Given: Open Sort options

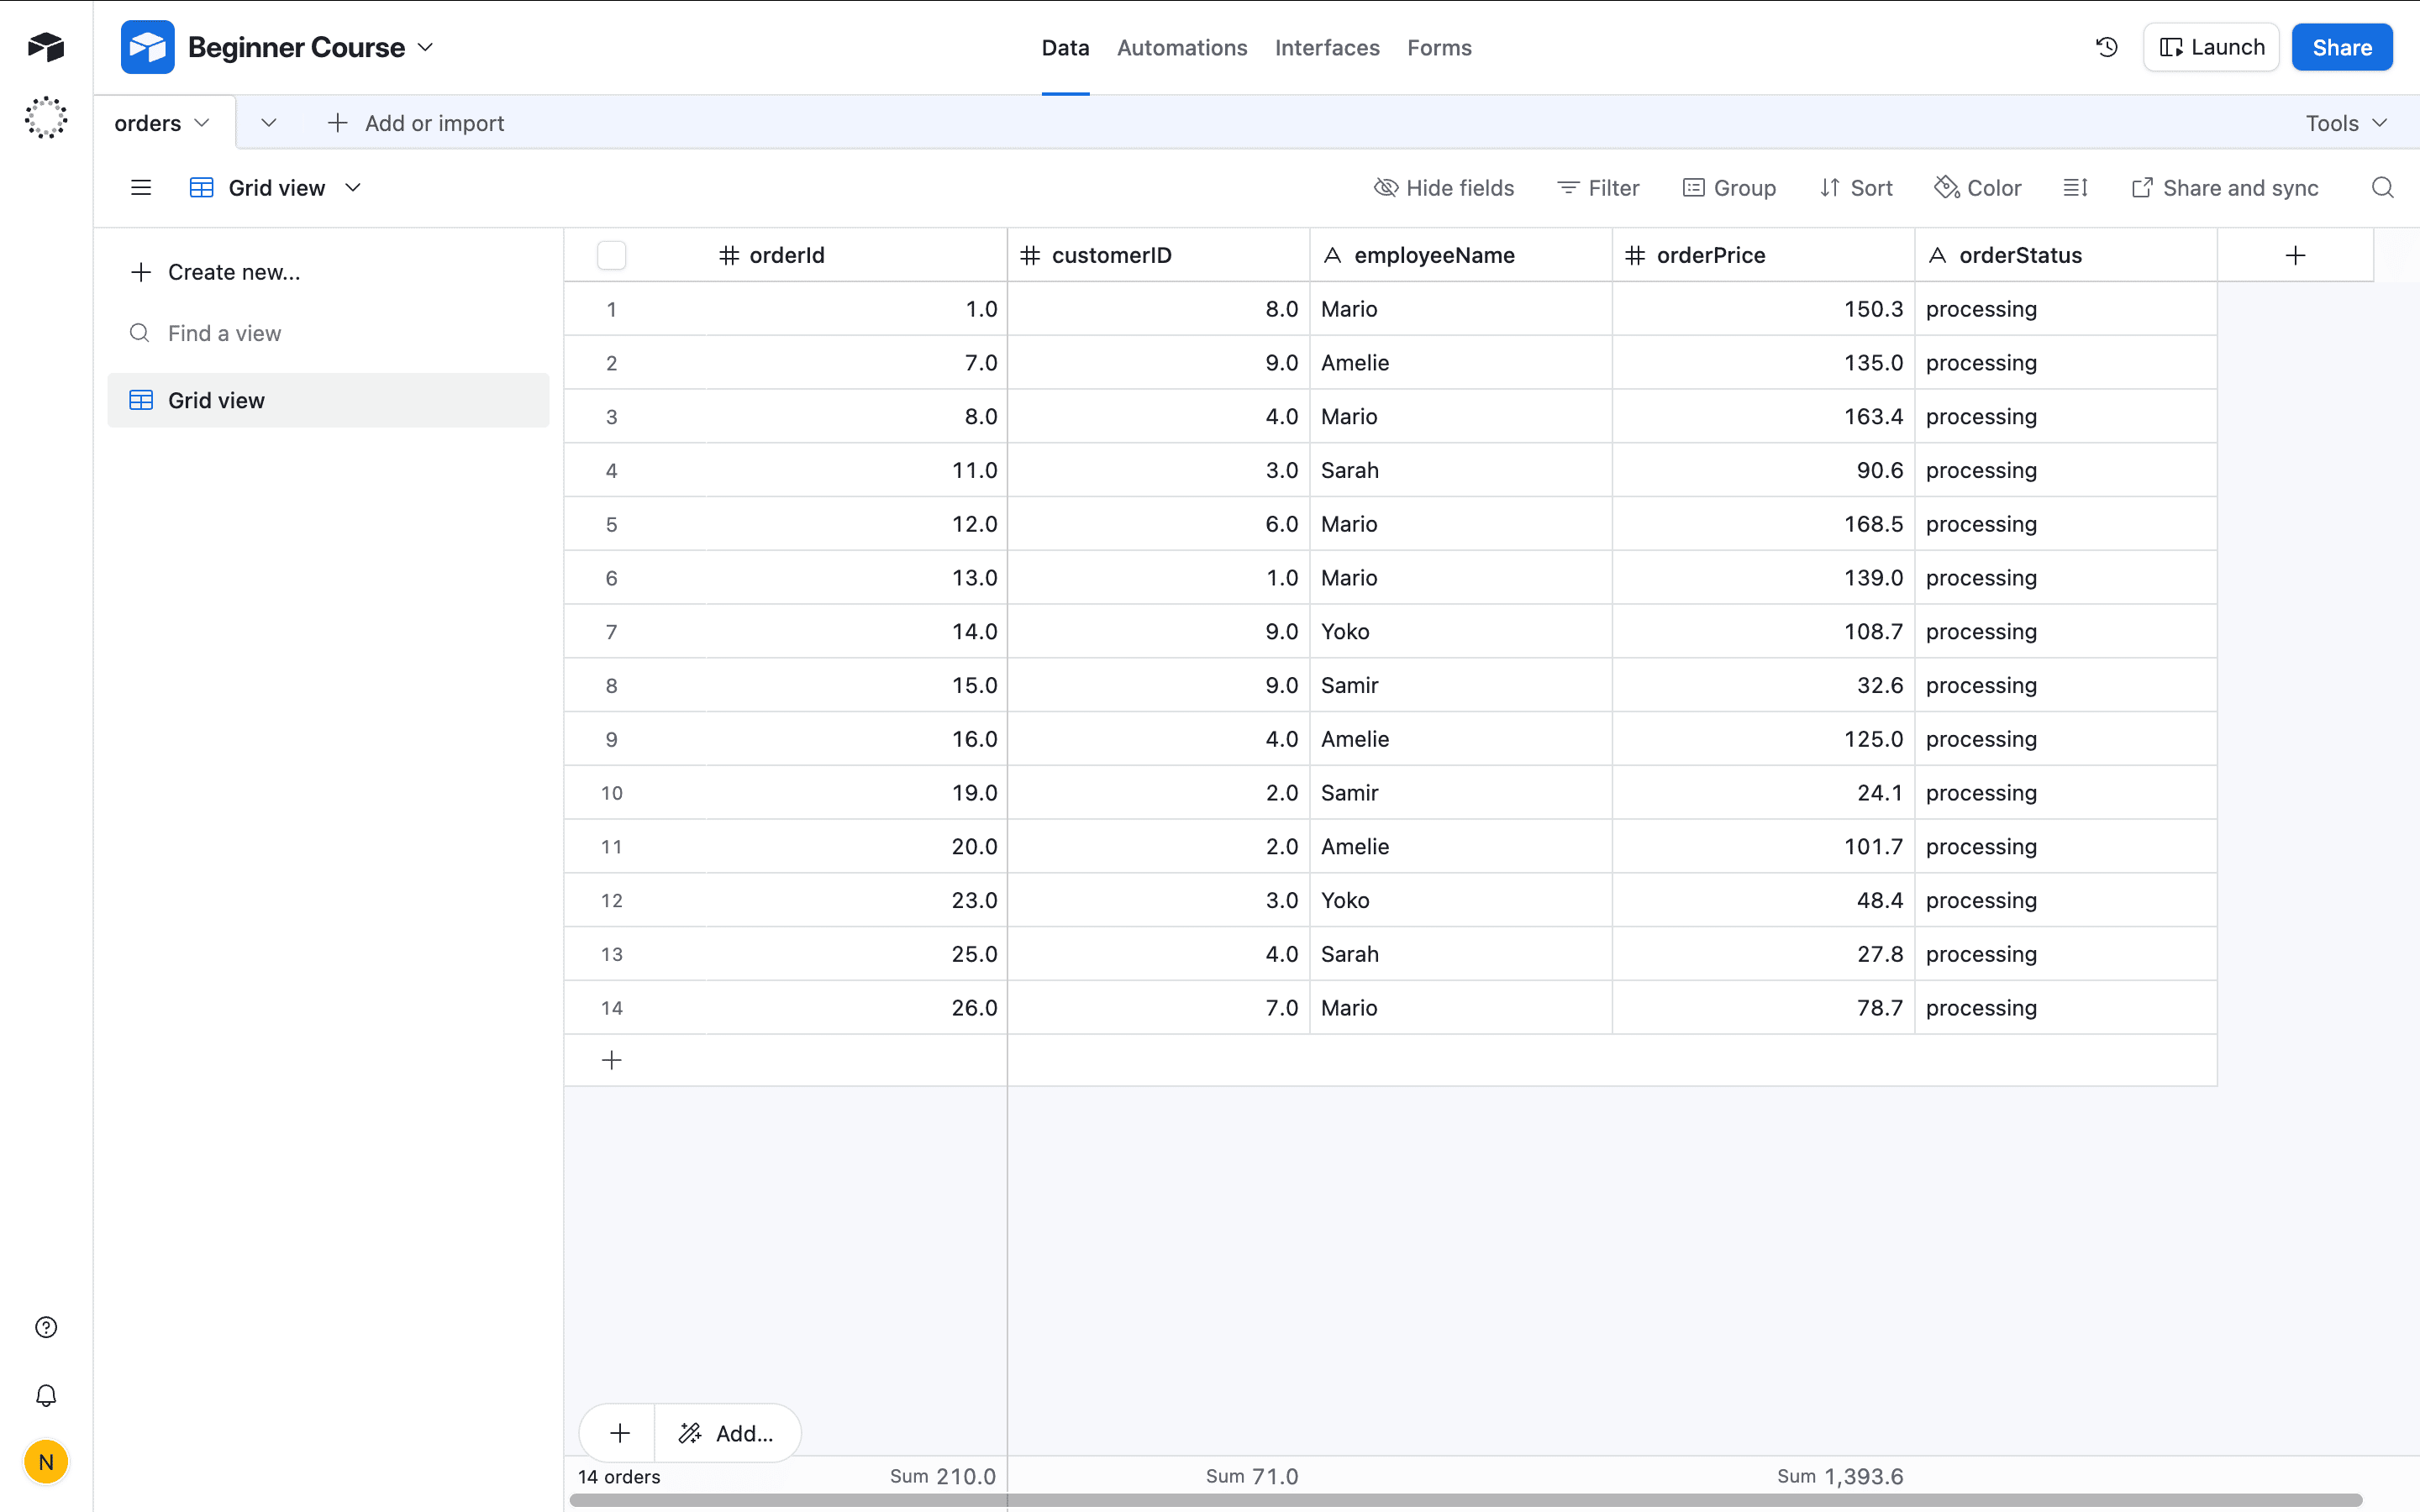Looking at the screenshot, I should click(x=1856, y=188).
